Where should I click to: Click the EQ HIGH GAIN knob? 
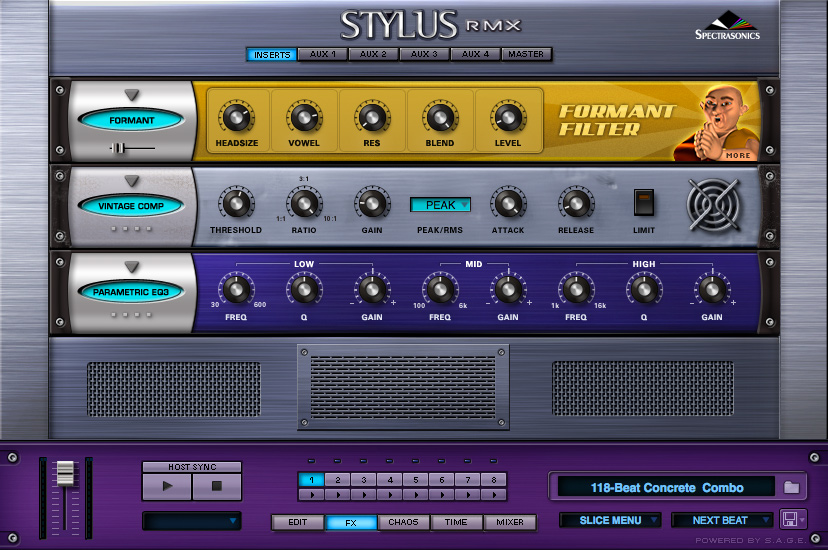tap(712, 289)
